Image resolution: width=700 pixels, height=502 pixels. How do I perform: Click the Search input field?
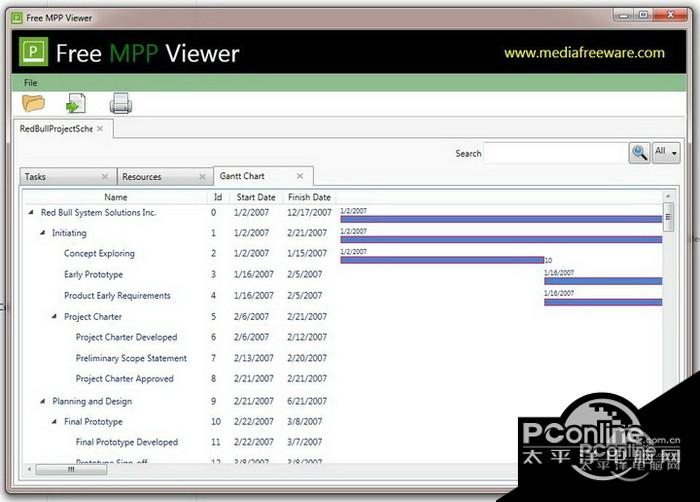click(x=555, y=153)
